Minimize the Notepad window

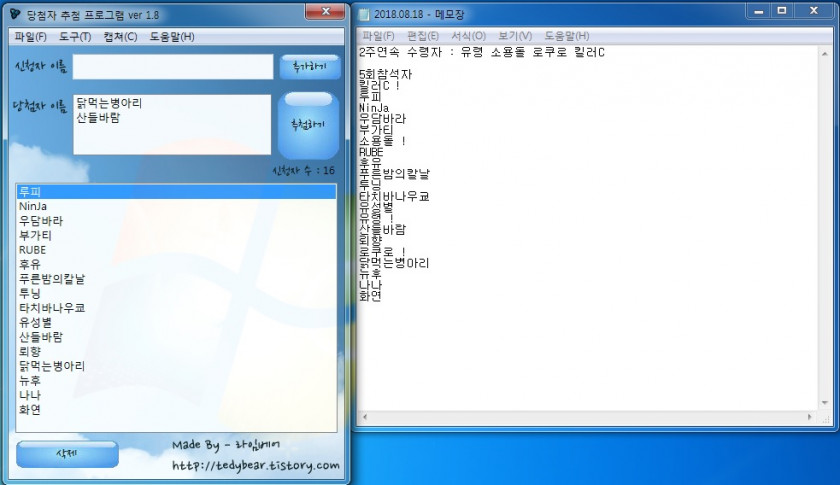click(x=756, y=10)
